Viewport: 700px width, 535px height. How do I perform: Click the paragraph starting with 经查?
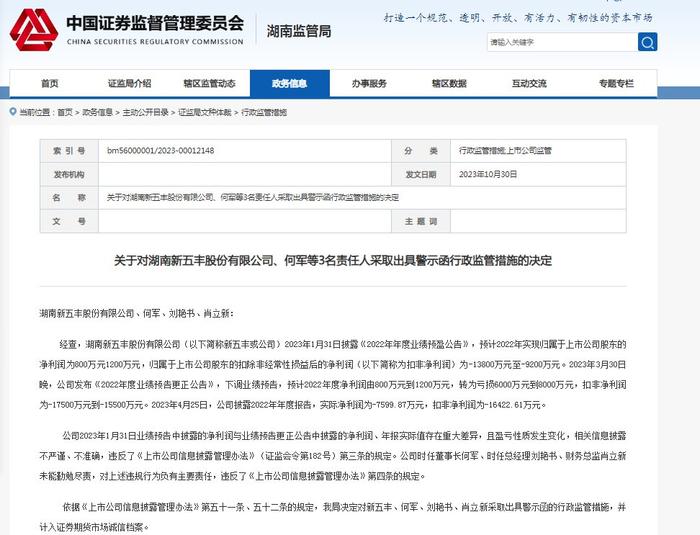coord(333,375)
